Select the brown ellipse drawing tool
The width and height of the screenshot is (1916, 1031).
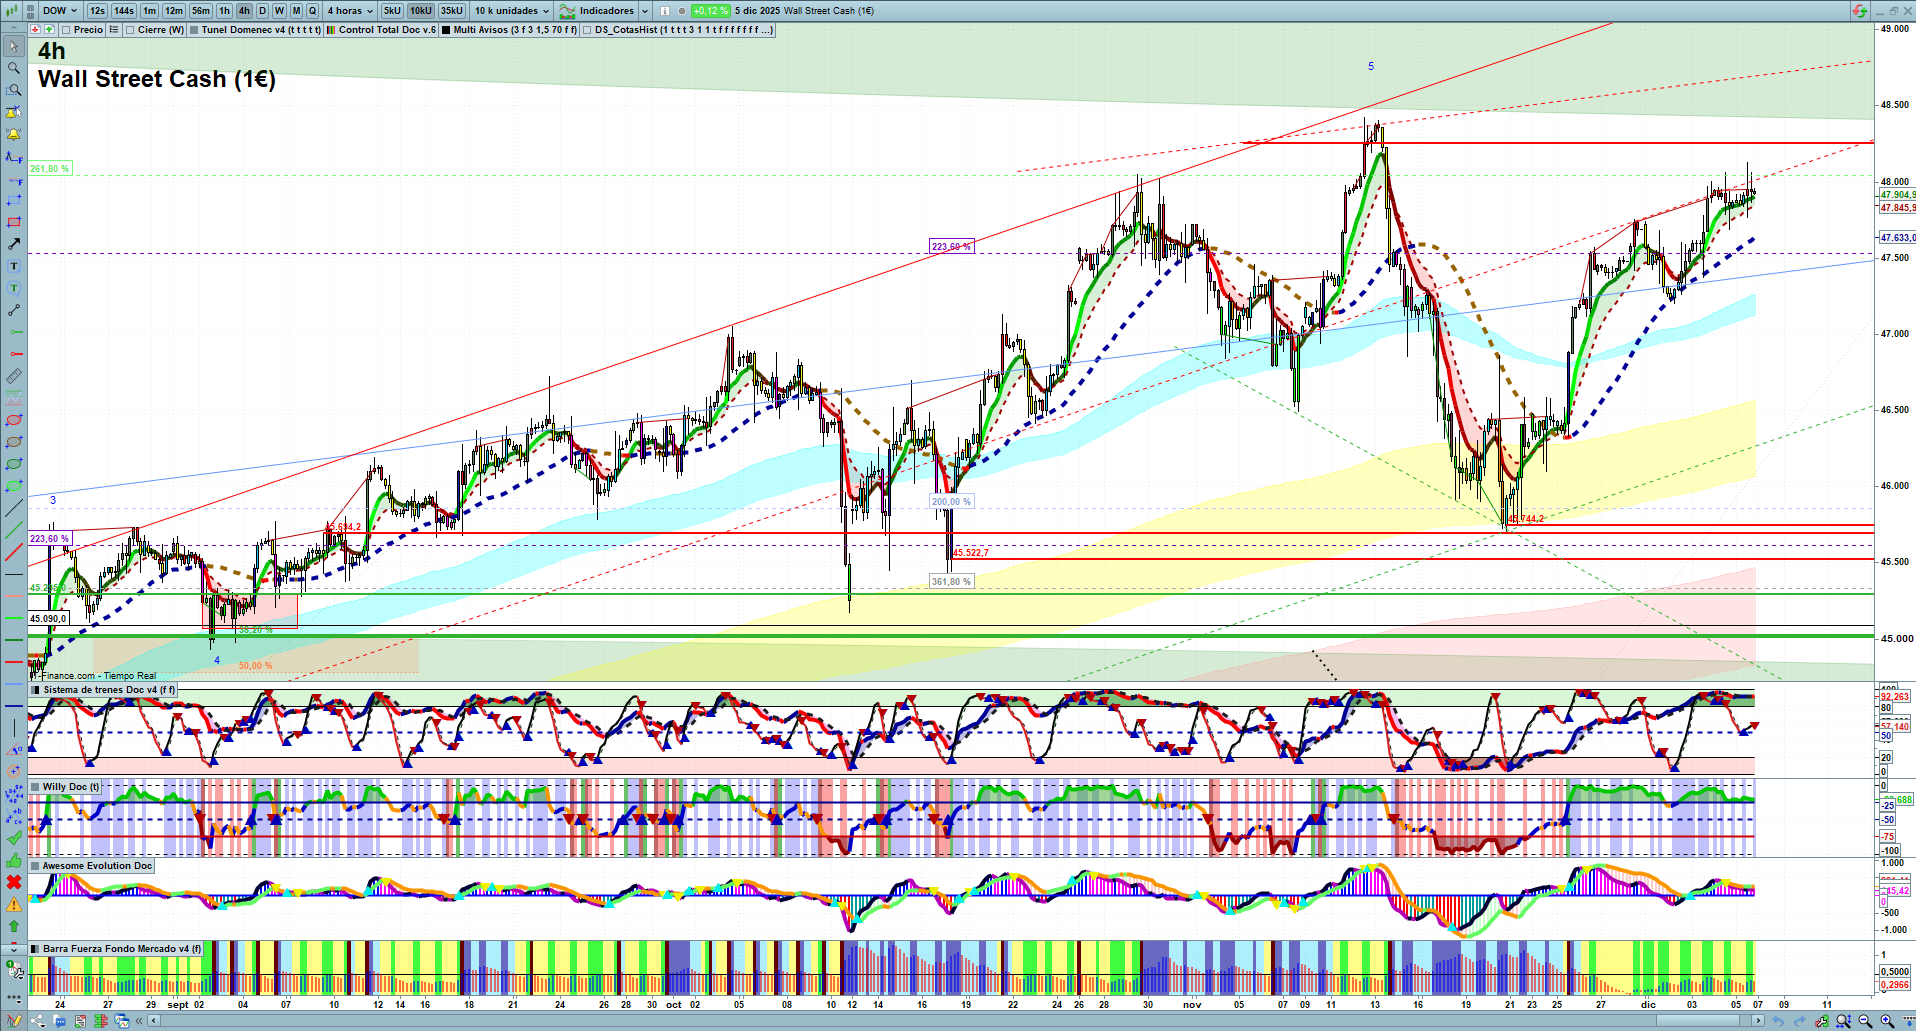pyautogui.click(x=14, y=442)
